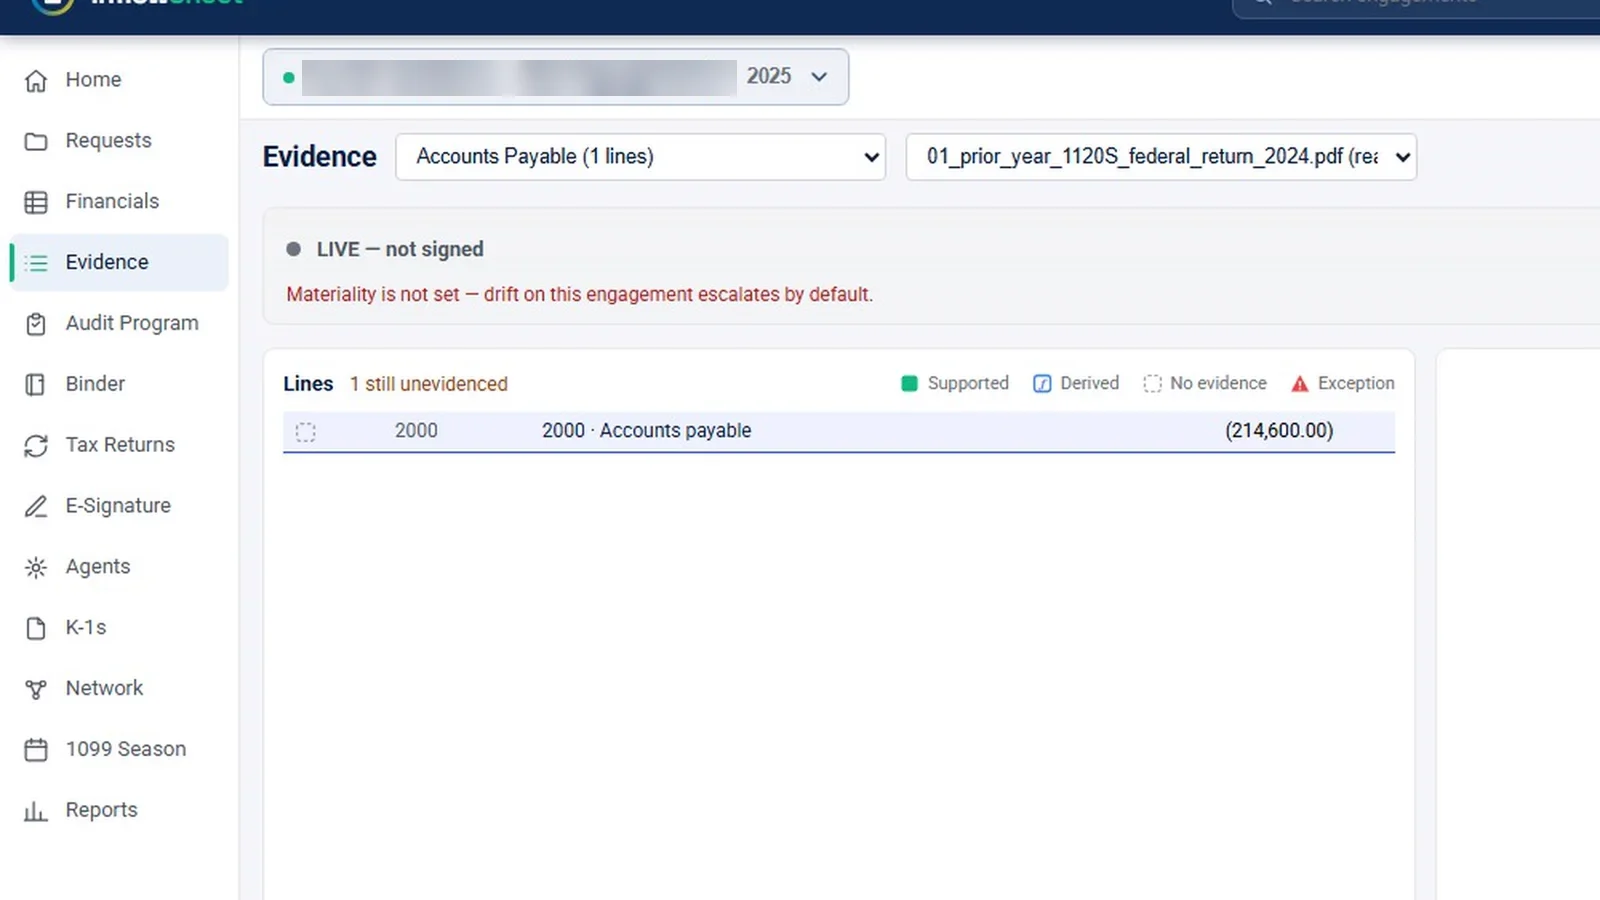This screenshot has width=1600, height=900.
Task: Expand the 2025 engagement selector chevron
Action: (819, 77)
